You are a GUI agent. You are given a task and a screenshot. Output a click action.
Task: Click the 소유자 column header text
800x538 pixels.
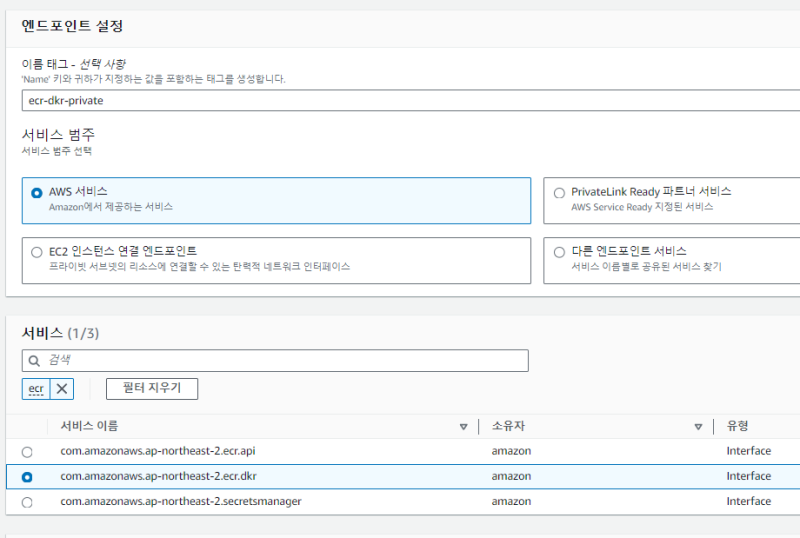pos(508,426)
